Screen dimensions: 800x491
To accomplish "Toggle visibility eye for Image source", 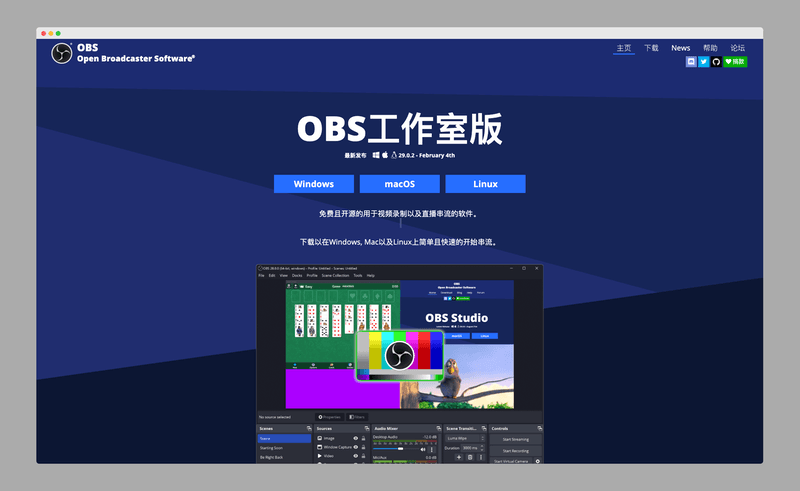I will [x=356, y=438].
